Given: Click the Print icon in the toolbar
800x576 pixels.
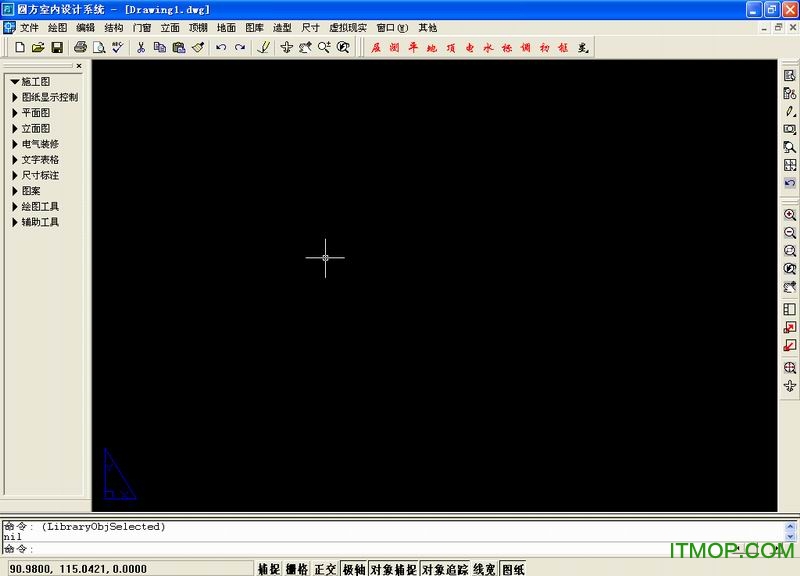Looking at the screenshot, I should pos(80,47).
